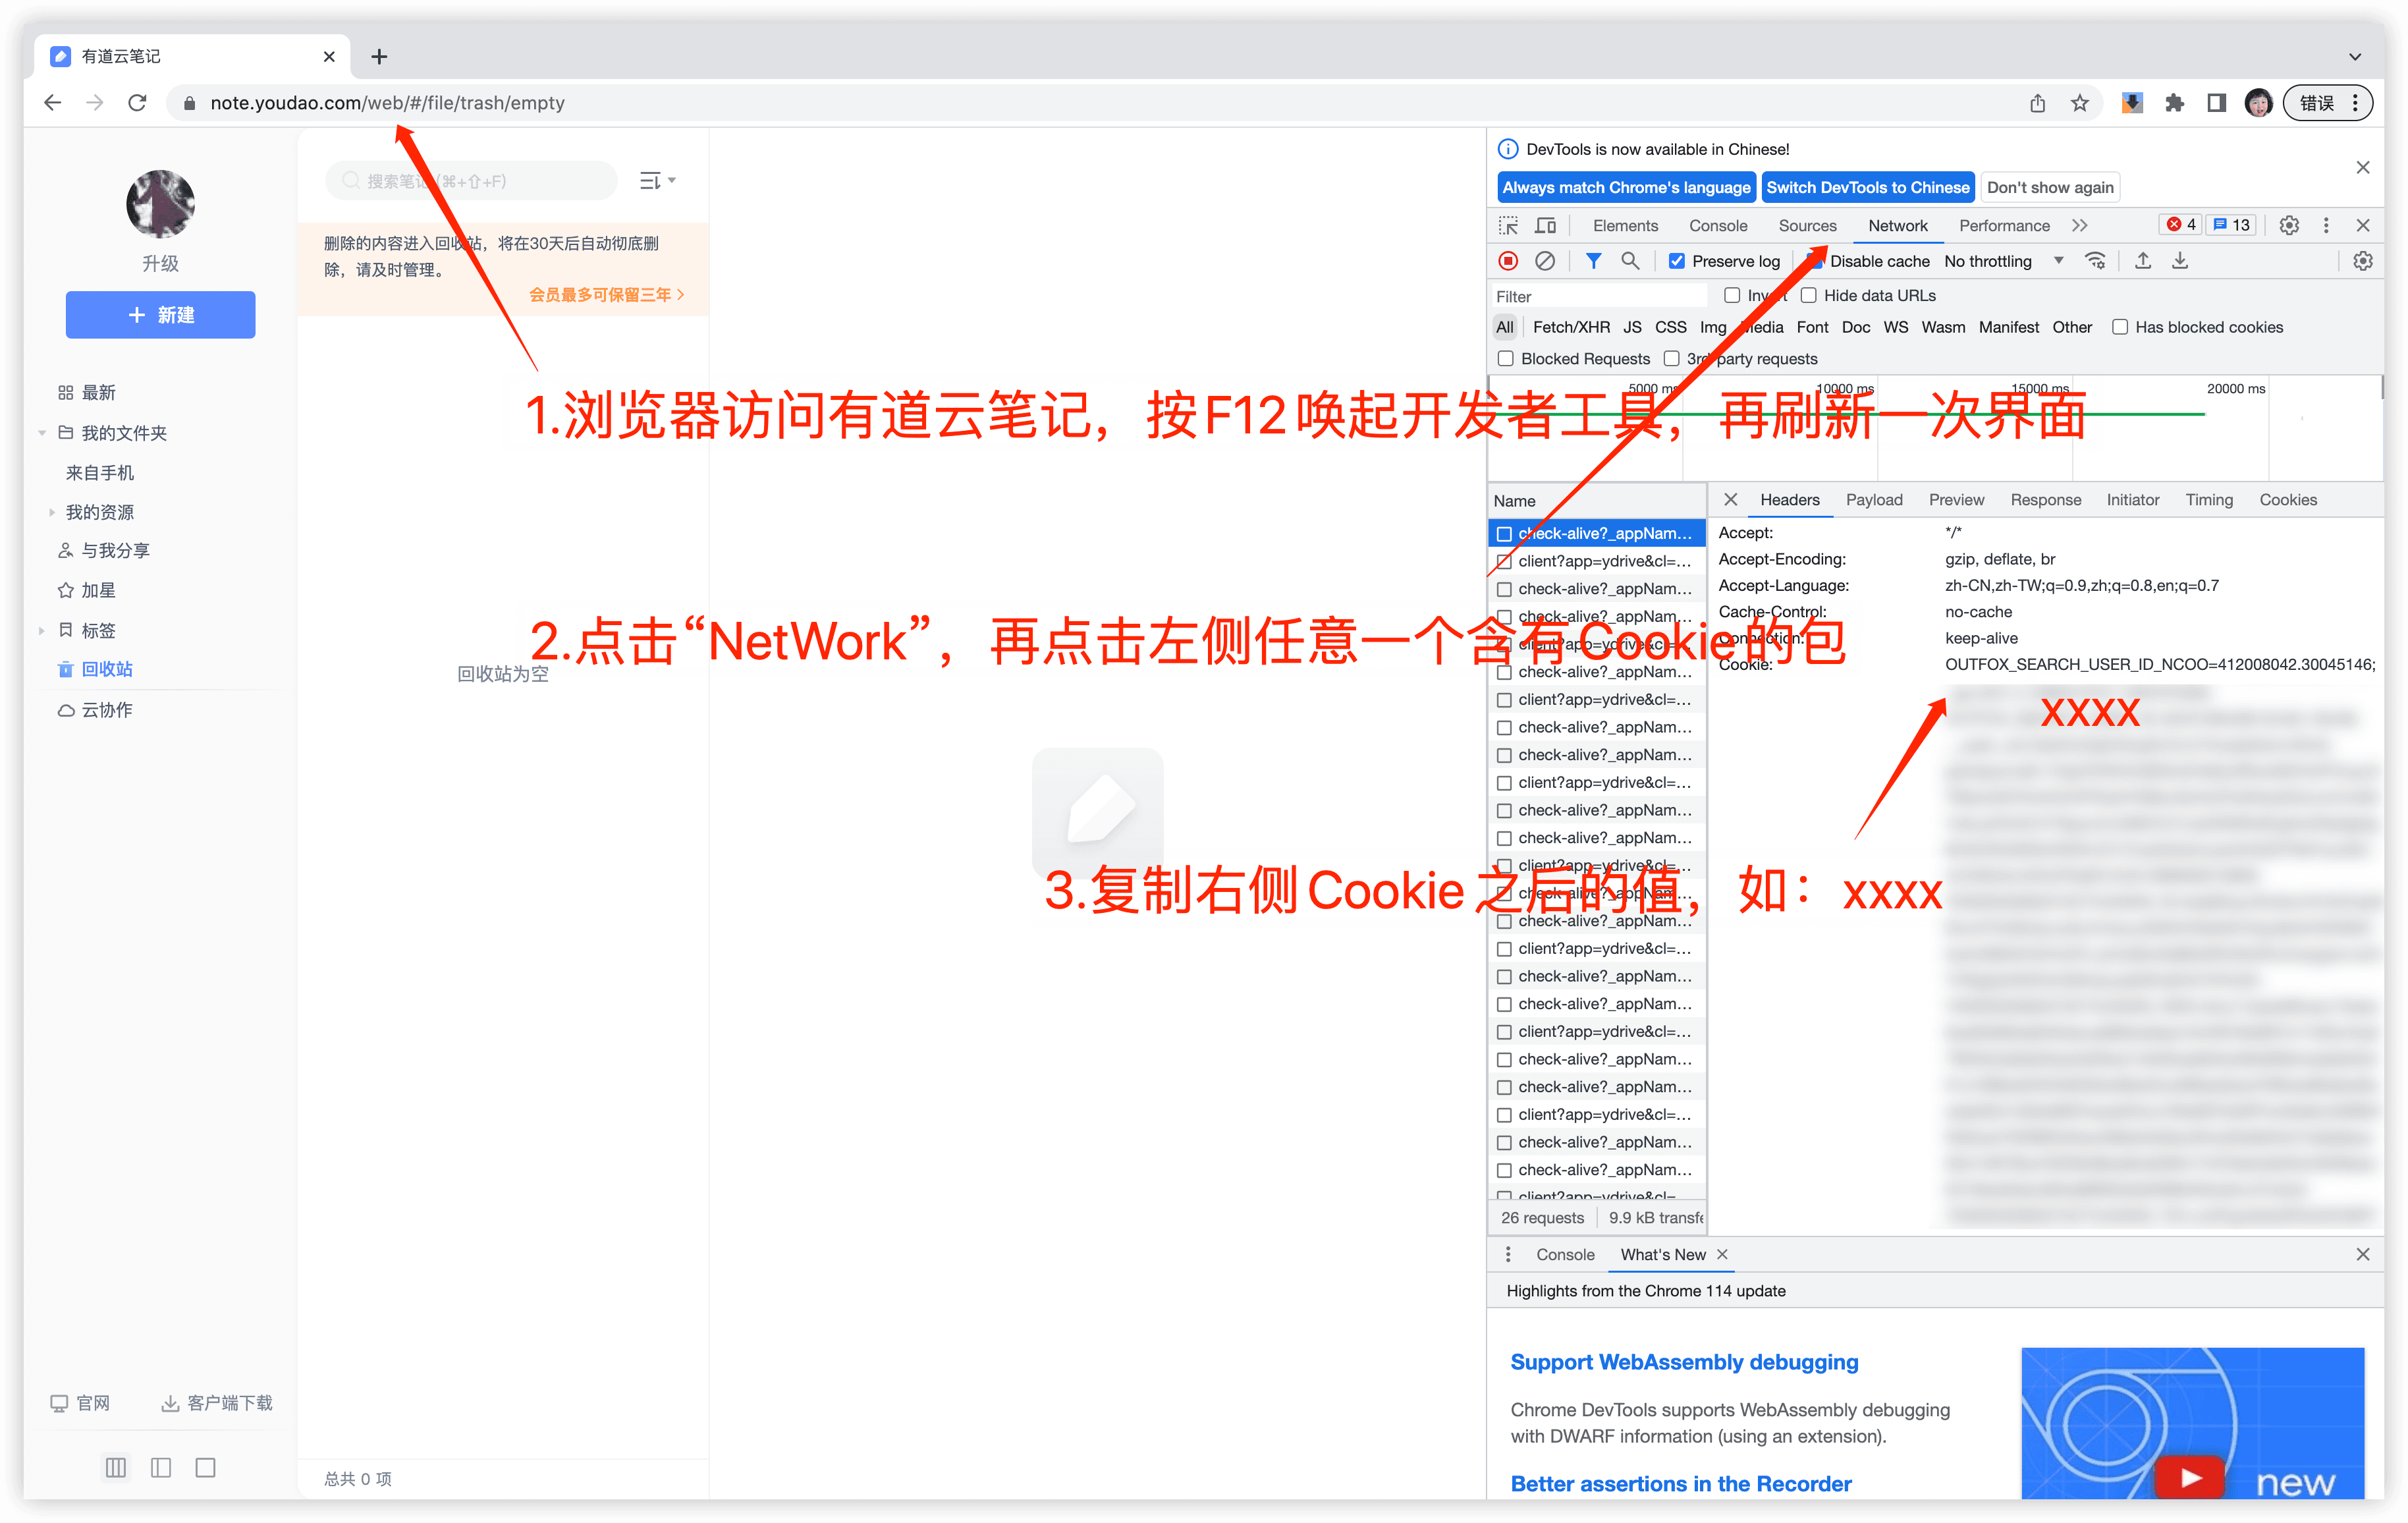Click Switch DevTools to Chinese button
The image size is (2408, 1523).
pyautogui.click(x=1867, y=188)
